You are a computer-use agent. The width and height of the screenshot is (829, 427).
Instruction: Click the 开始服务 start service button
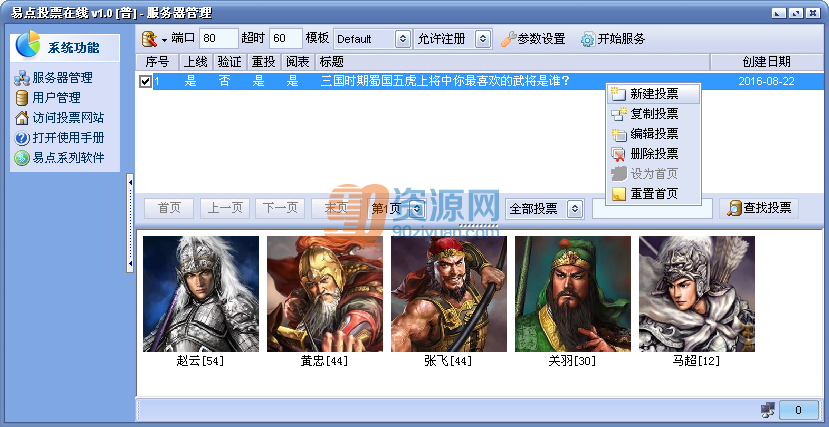point(613,39)
